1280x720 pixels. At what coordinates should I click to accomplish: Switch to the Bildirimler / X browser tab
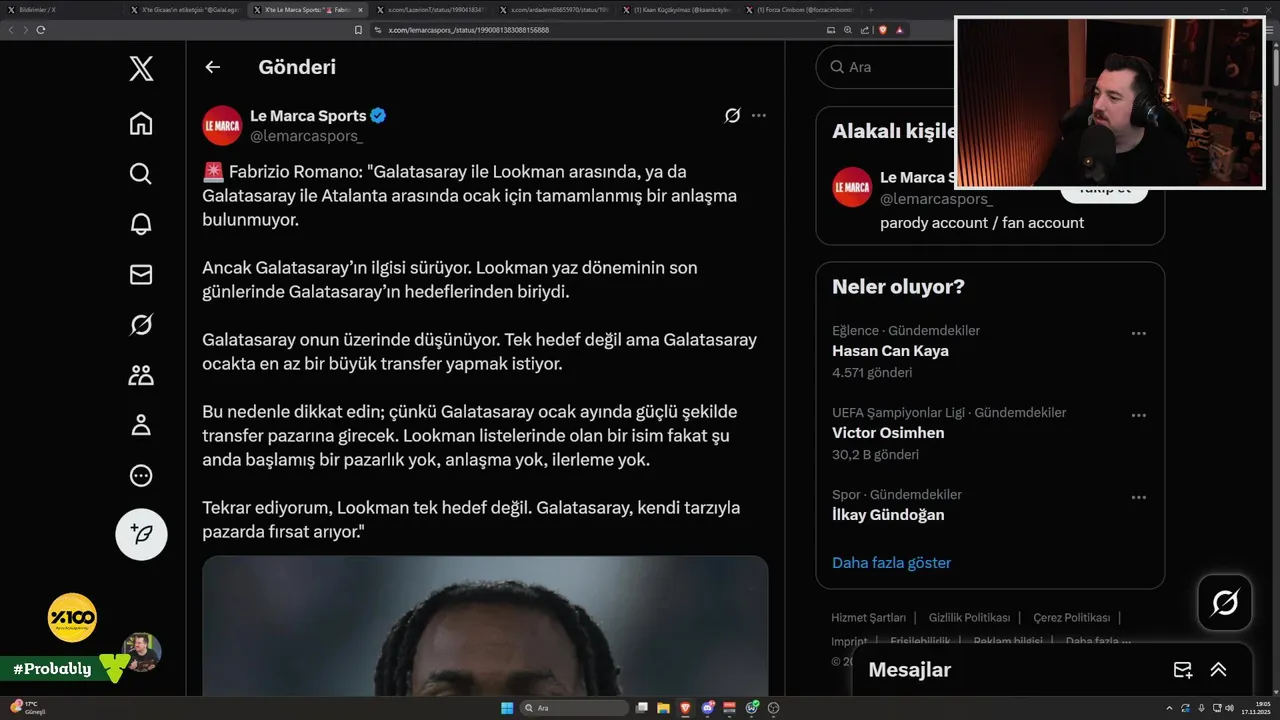(x=60, y=9)
